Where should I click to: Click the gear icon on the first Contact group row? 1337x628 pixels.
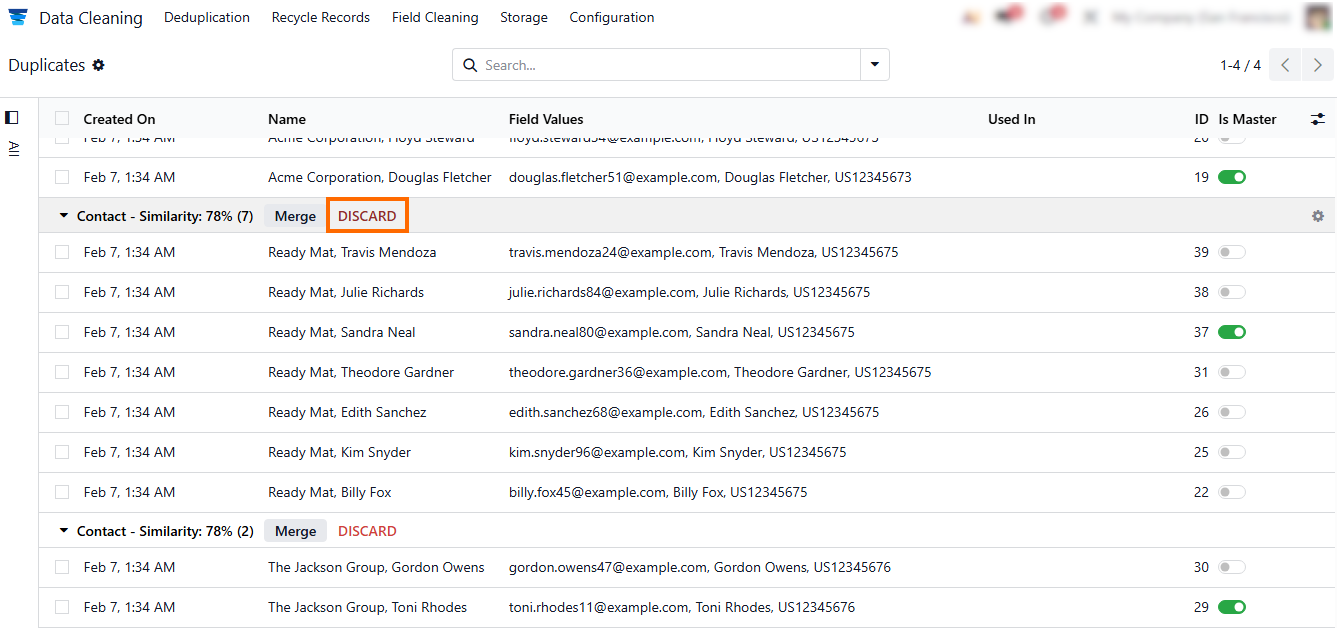(x=1318, y=216)
